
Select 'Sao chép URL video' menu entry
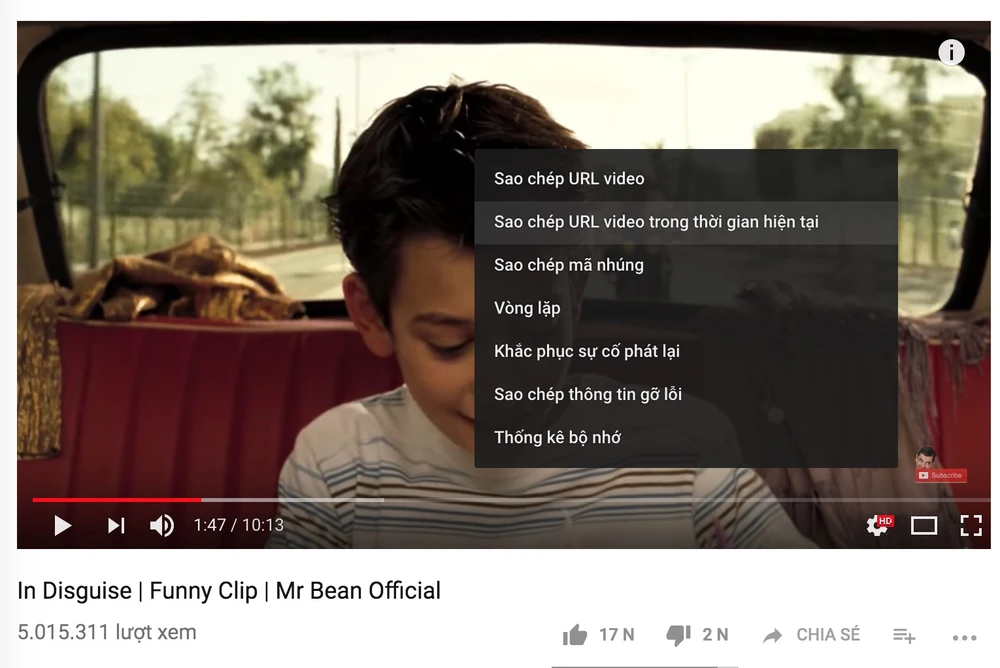[x=686, y=179]
